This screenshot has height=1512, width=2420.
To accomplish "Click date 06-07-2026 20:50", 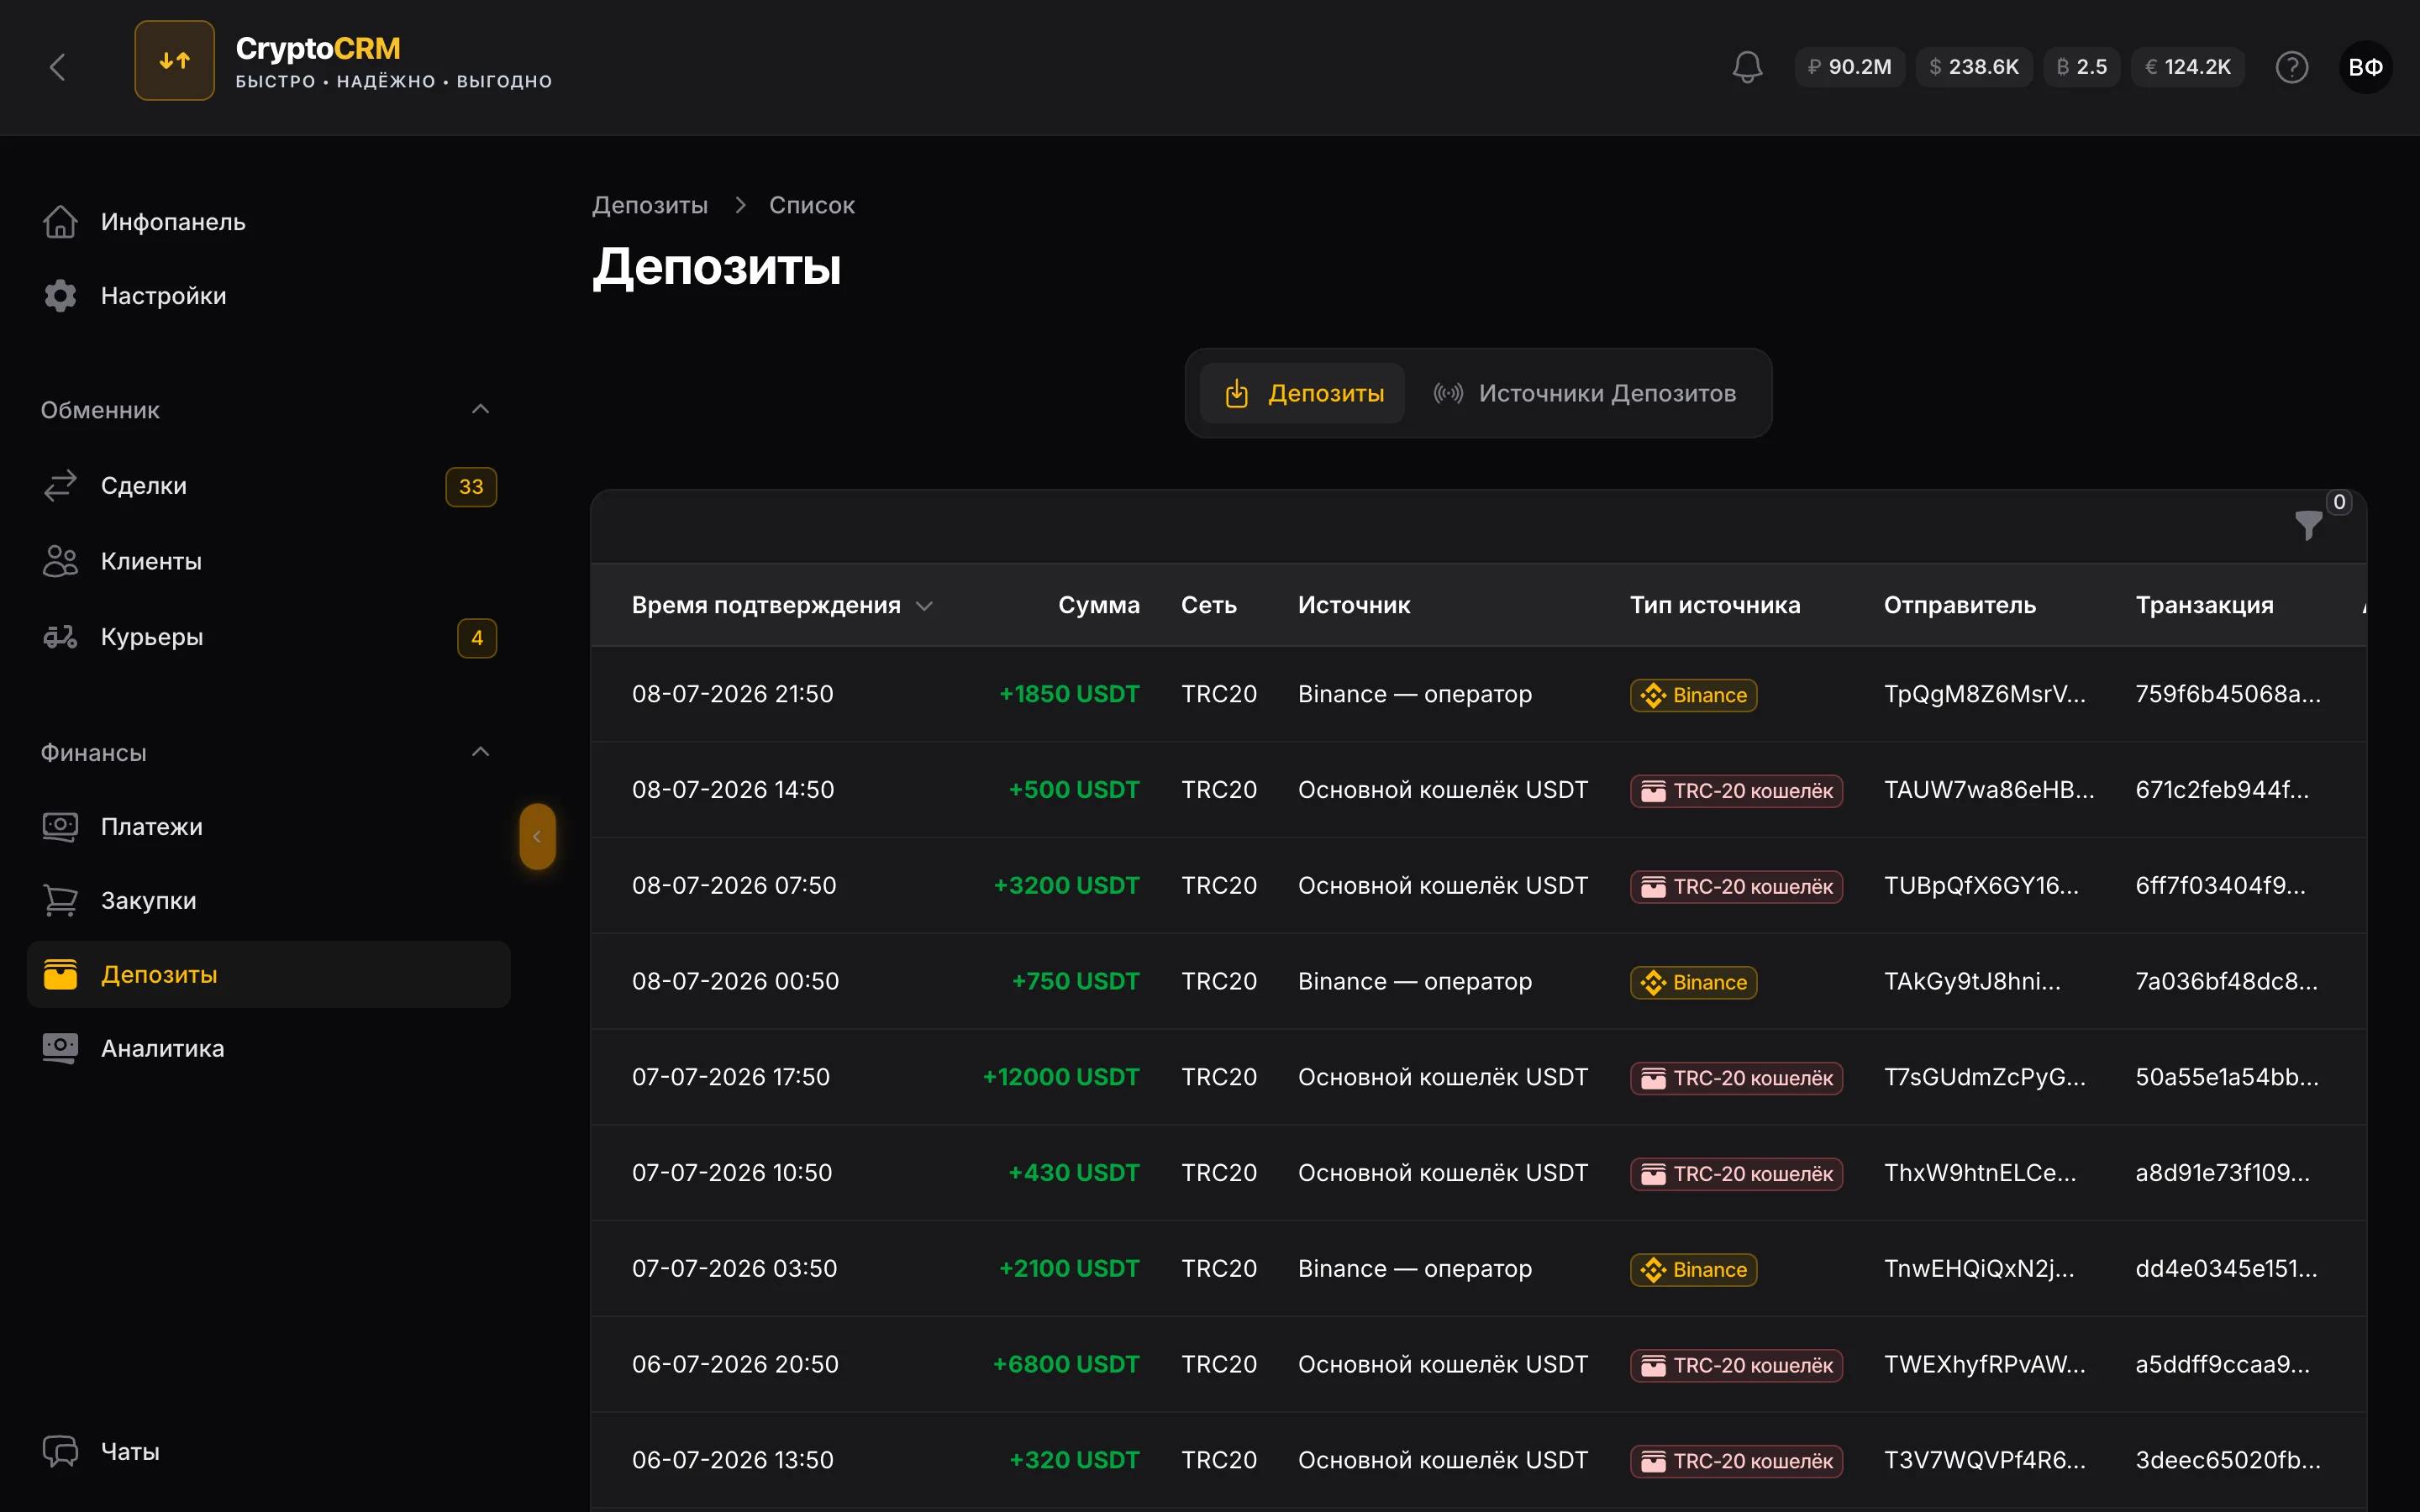I will 735,1364.
